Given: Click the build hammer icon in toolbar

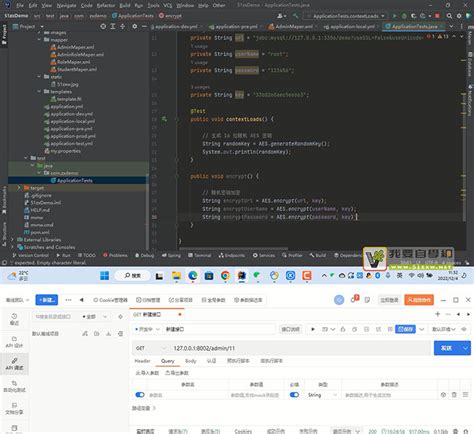Looking at the screenshot, I should [x=295, y=16].
